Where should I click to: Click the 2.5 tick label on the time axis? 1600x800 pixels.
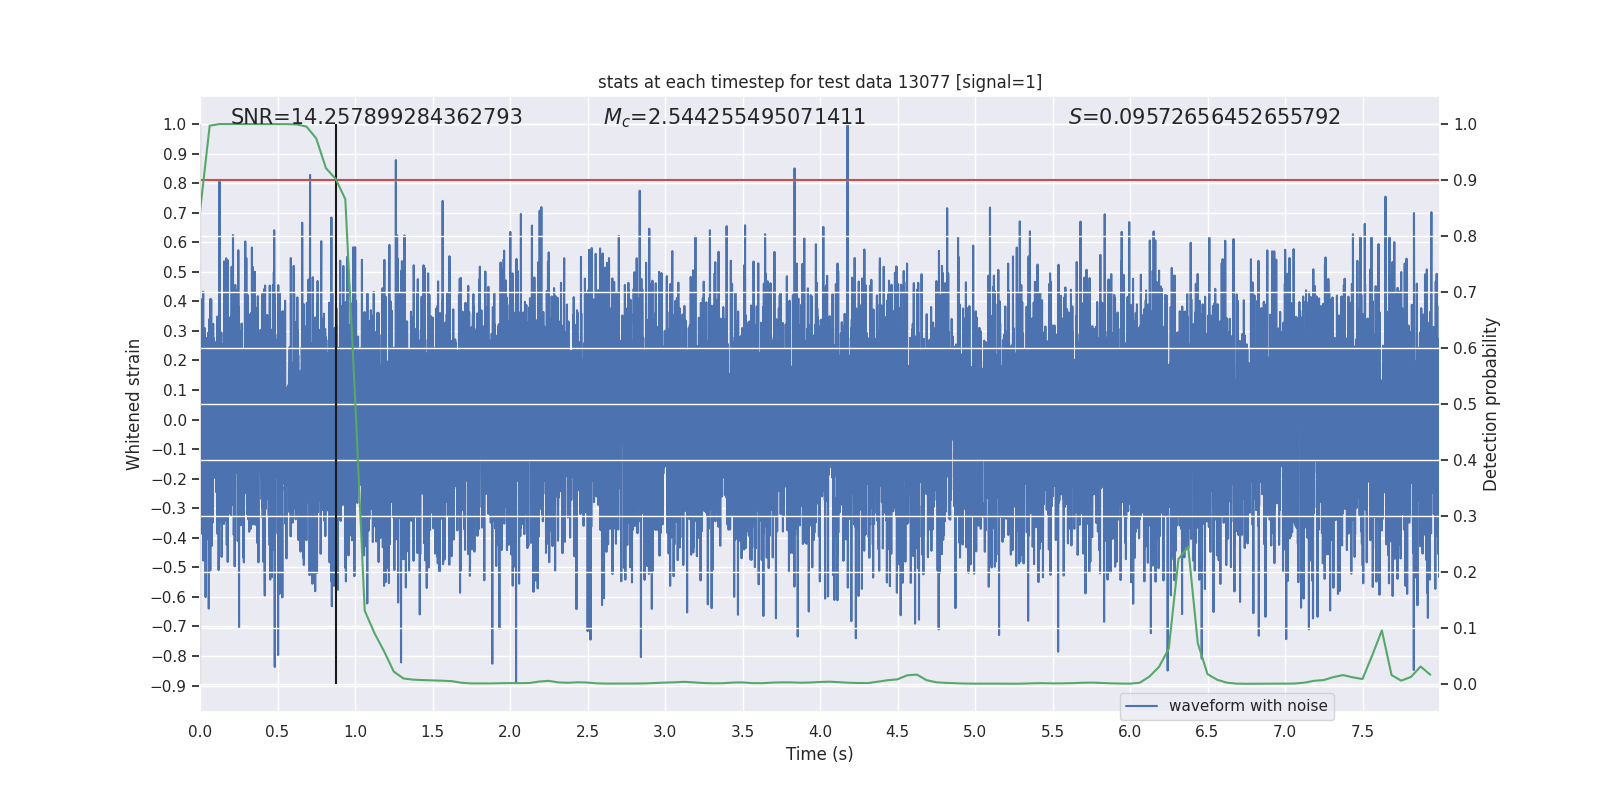(x=587, y=732)
